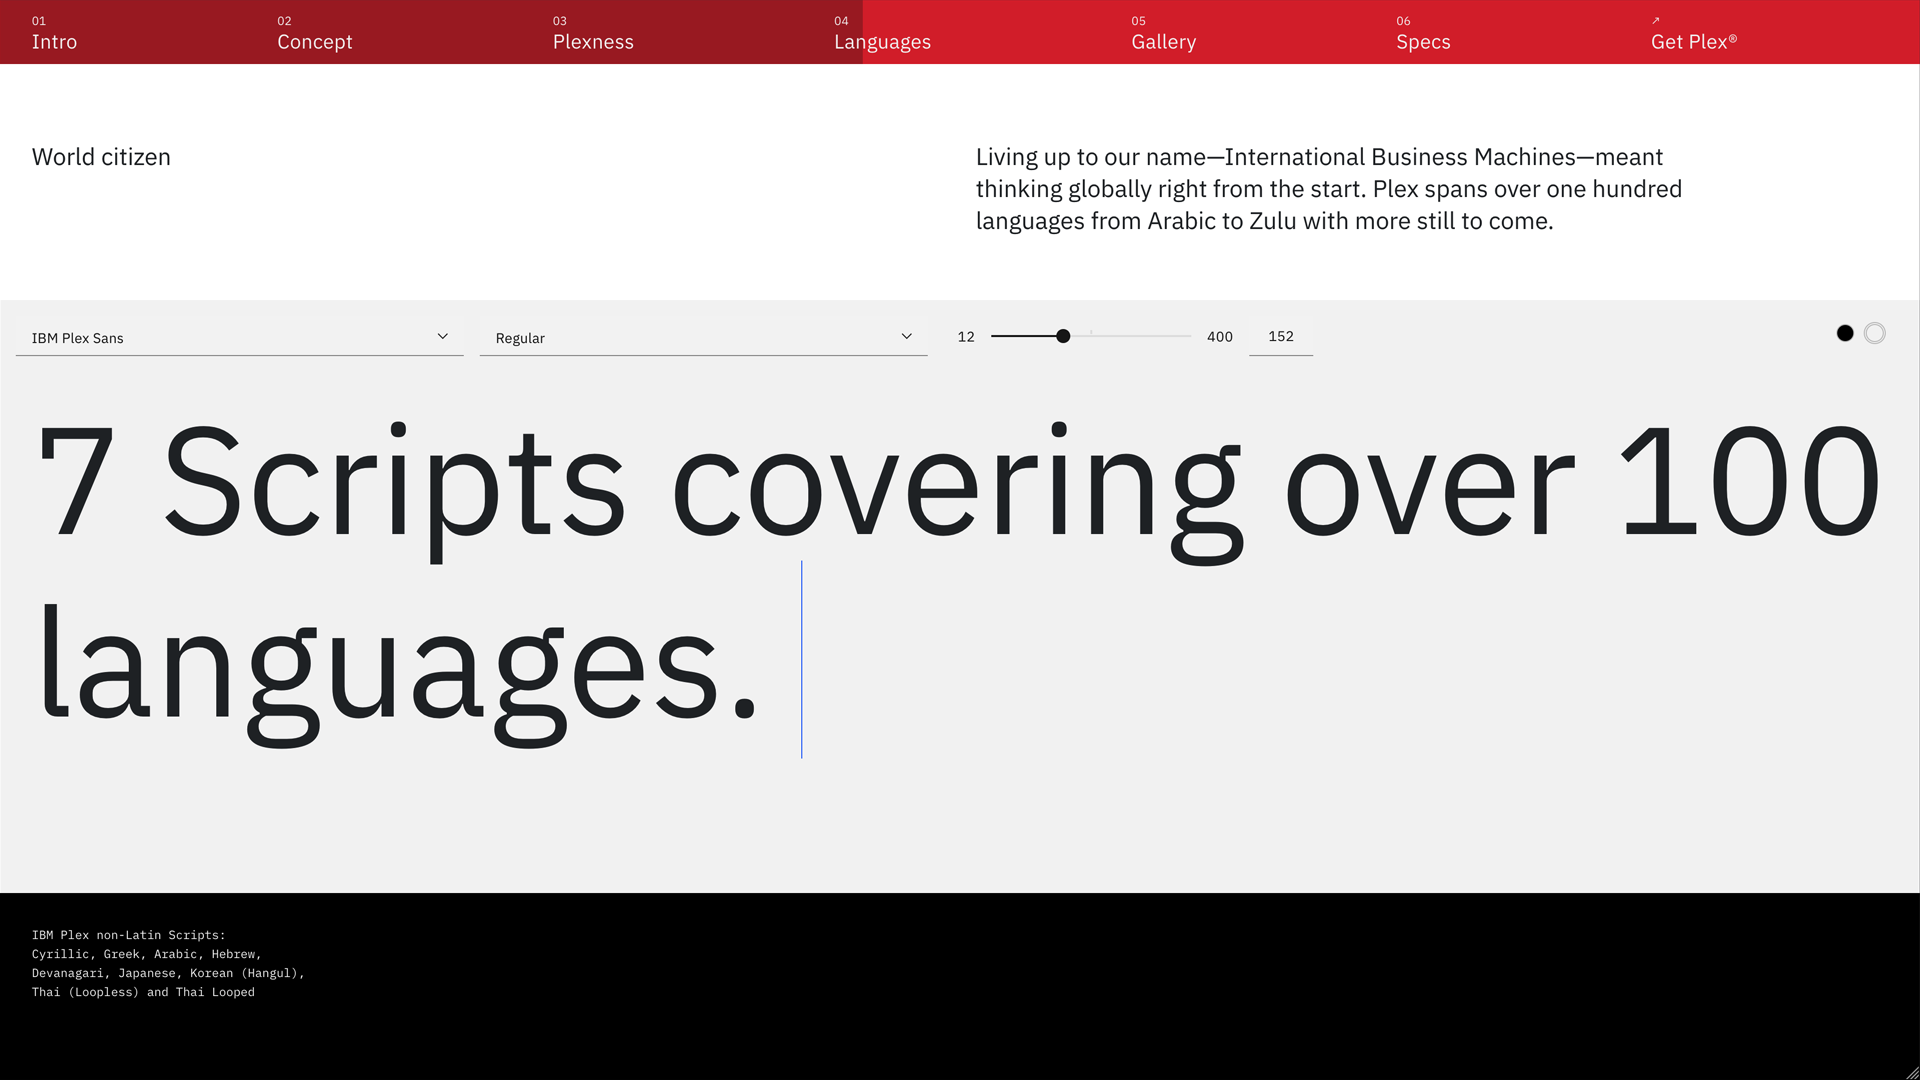Screen dimensions: 1920x1080
Task: Jump to the 05 Gallery section
Action: point(1163,41)
